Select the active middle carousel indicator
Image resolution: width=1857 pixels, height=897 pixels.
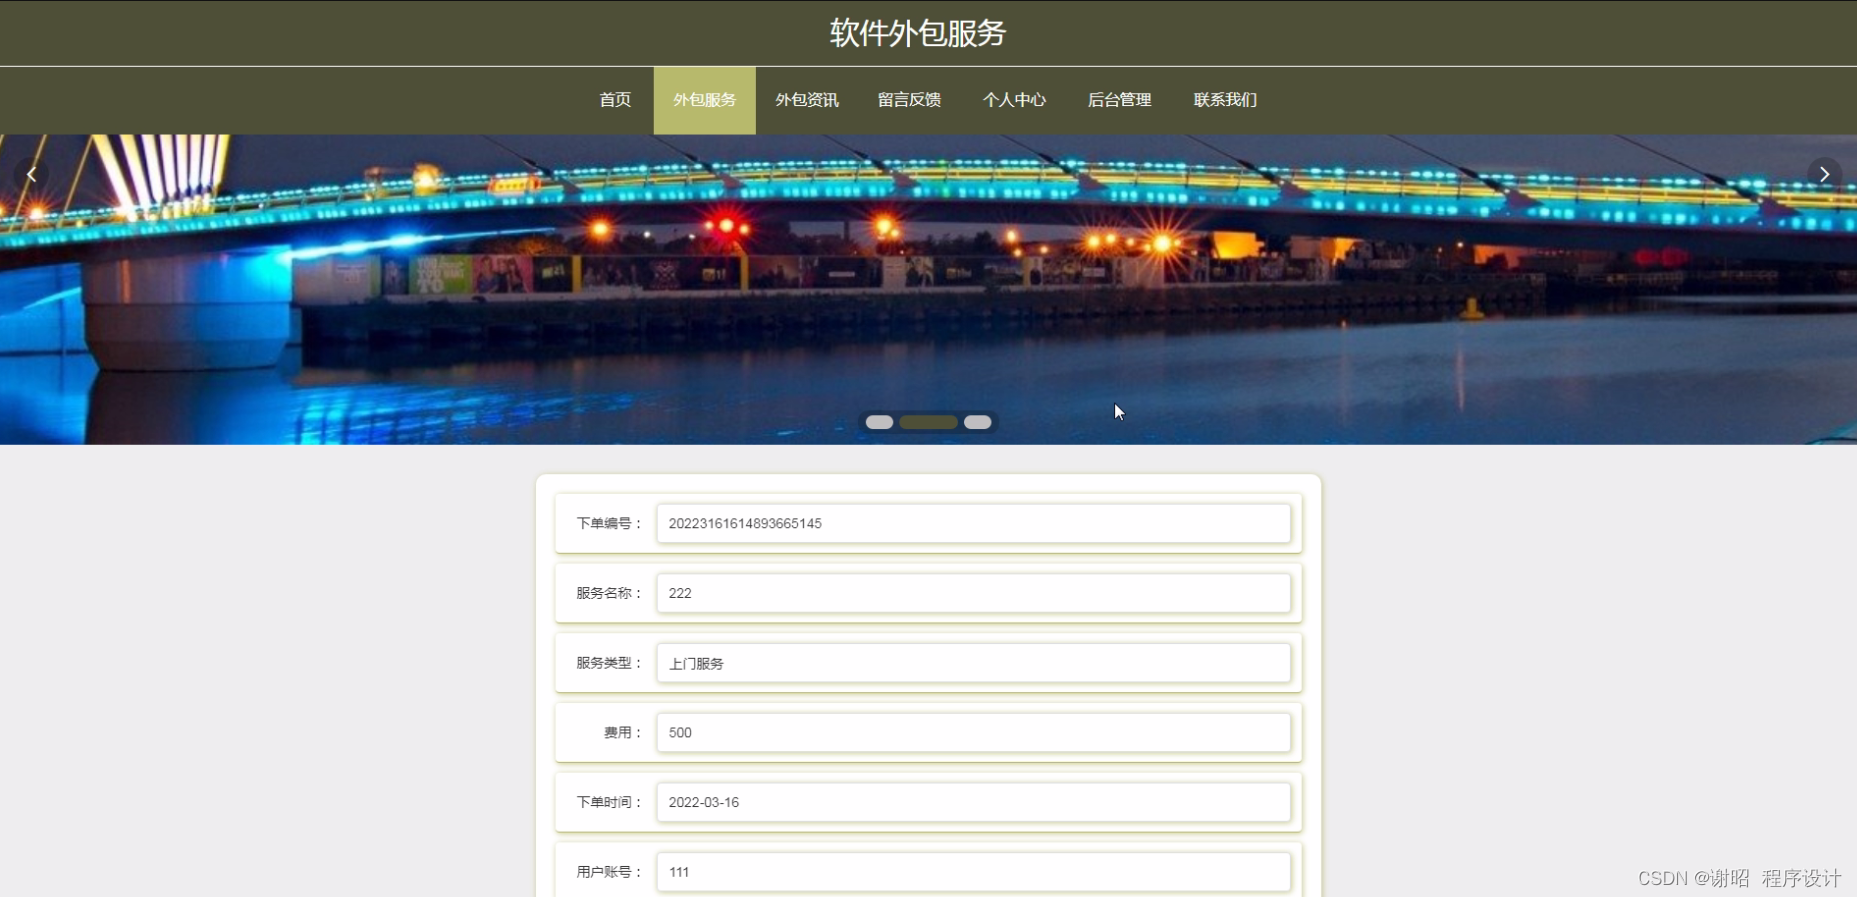[928, 422]
